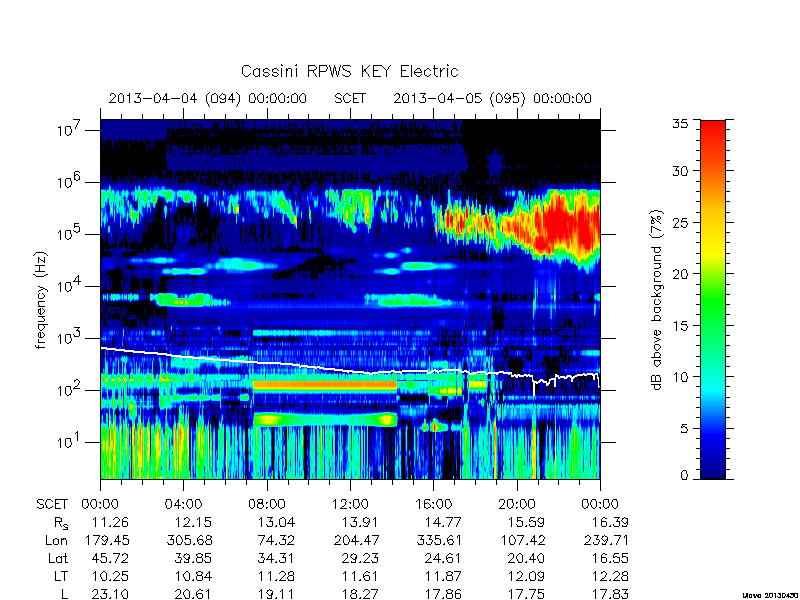
Task: Click the Lon row label
Action: pos(56,540)
